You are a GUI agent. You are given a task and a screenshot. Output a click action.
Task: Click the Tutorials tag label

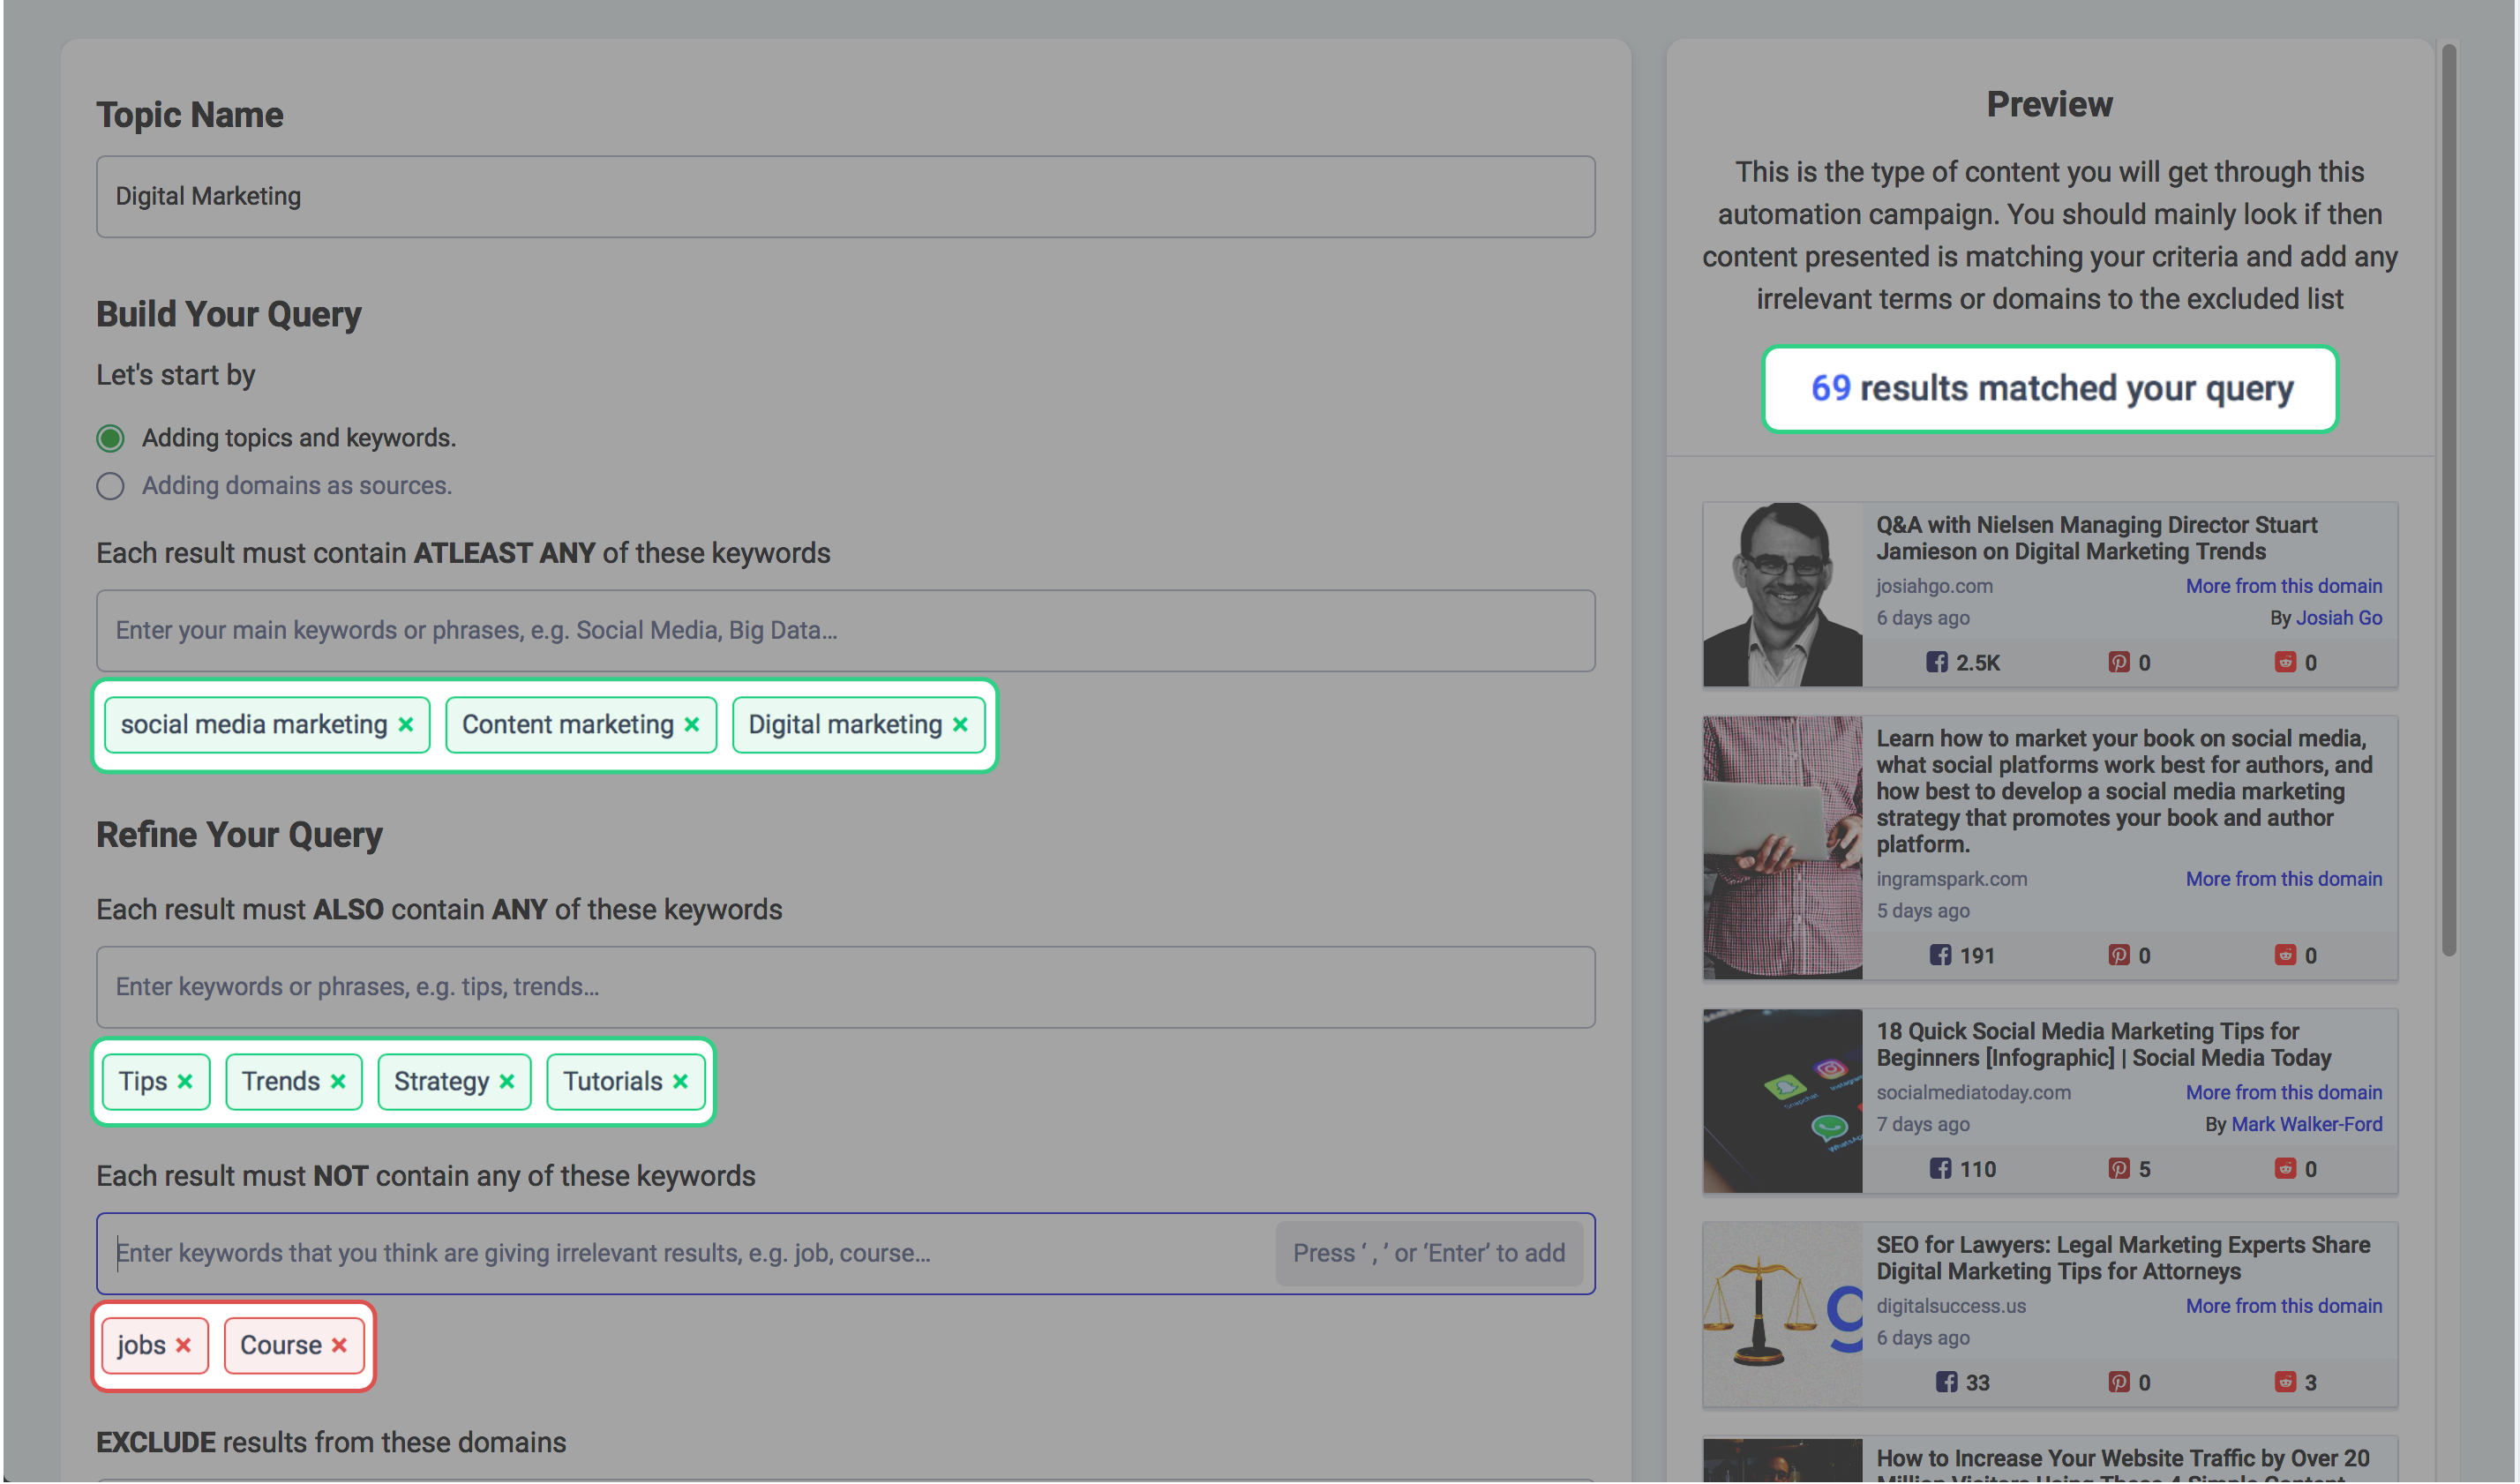click(x=613, y=1082)
